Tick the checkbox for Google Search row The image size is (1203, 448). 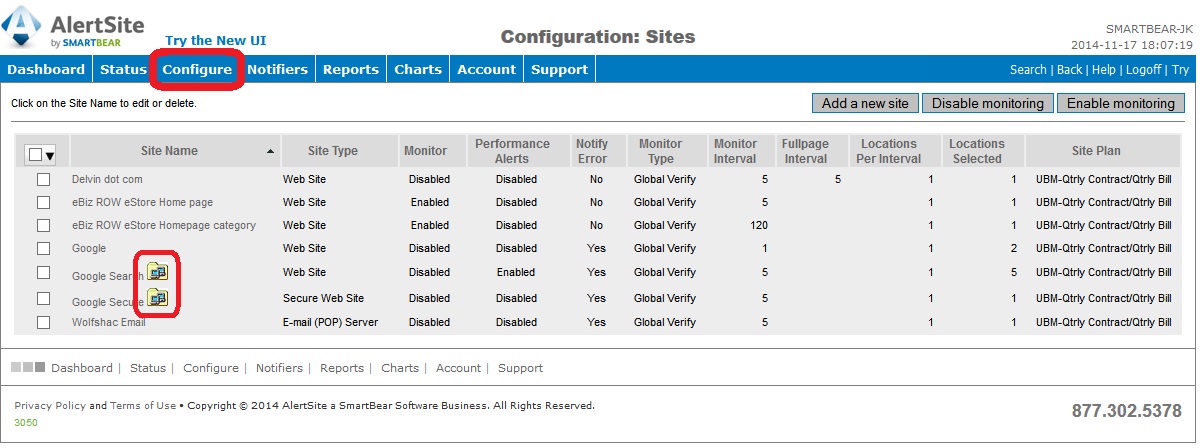pyautogui.click(x=43, y=272)
